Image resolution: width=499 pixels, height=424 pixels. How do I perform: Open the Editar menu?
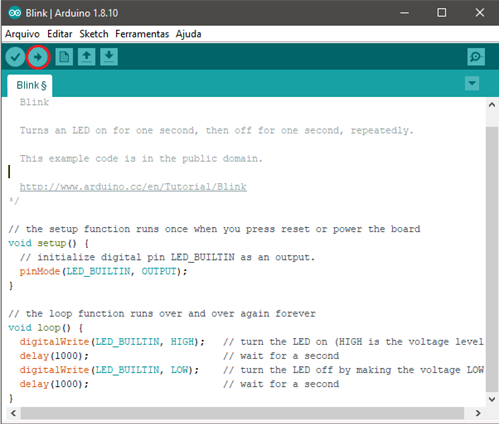[60, 34]
